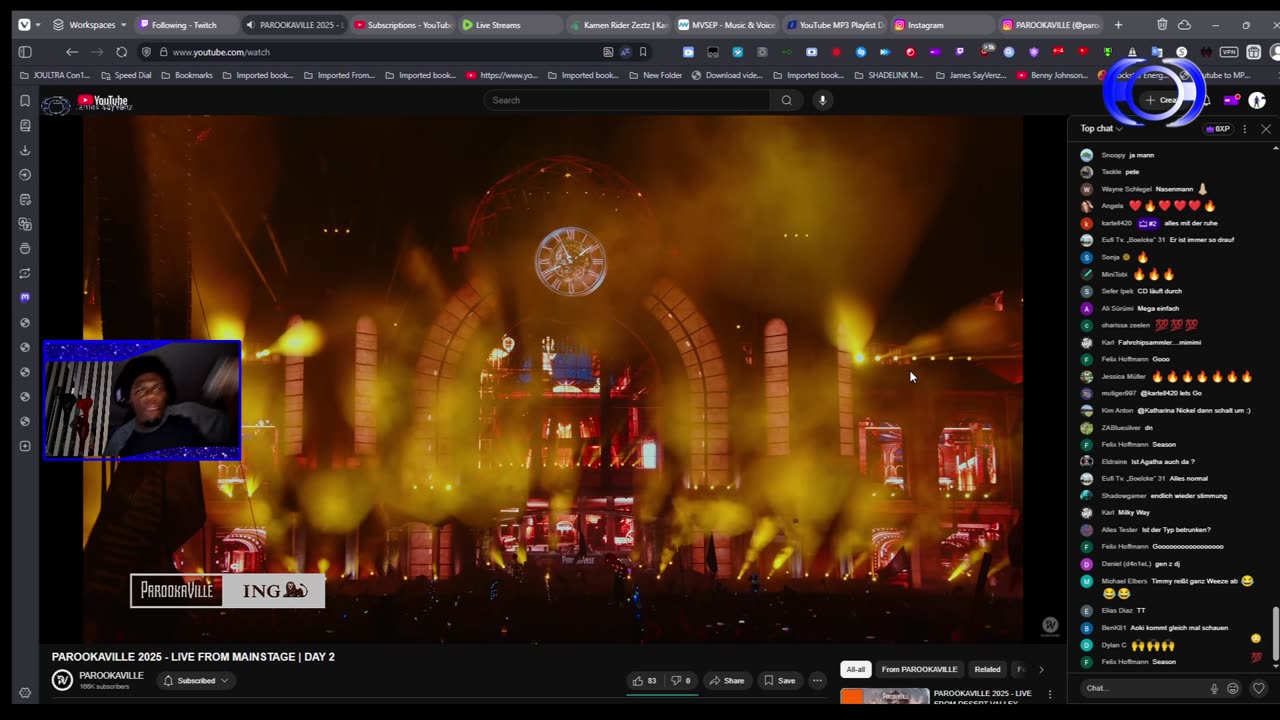Share the video

(727, 681)
